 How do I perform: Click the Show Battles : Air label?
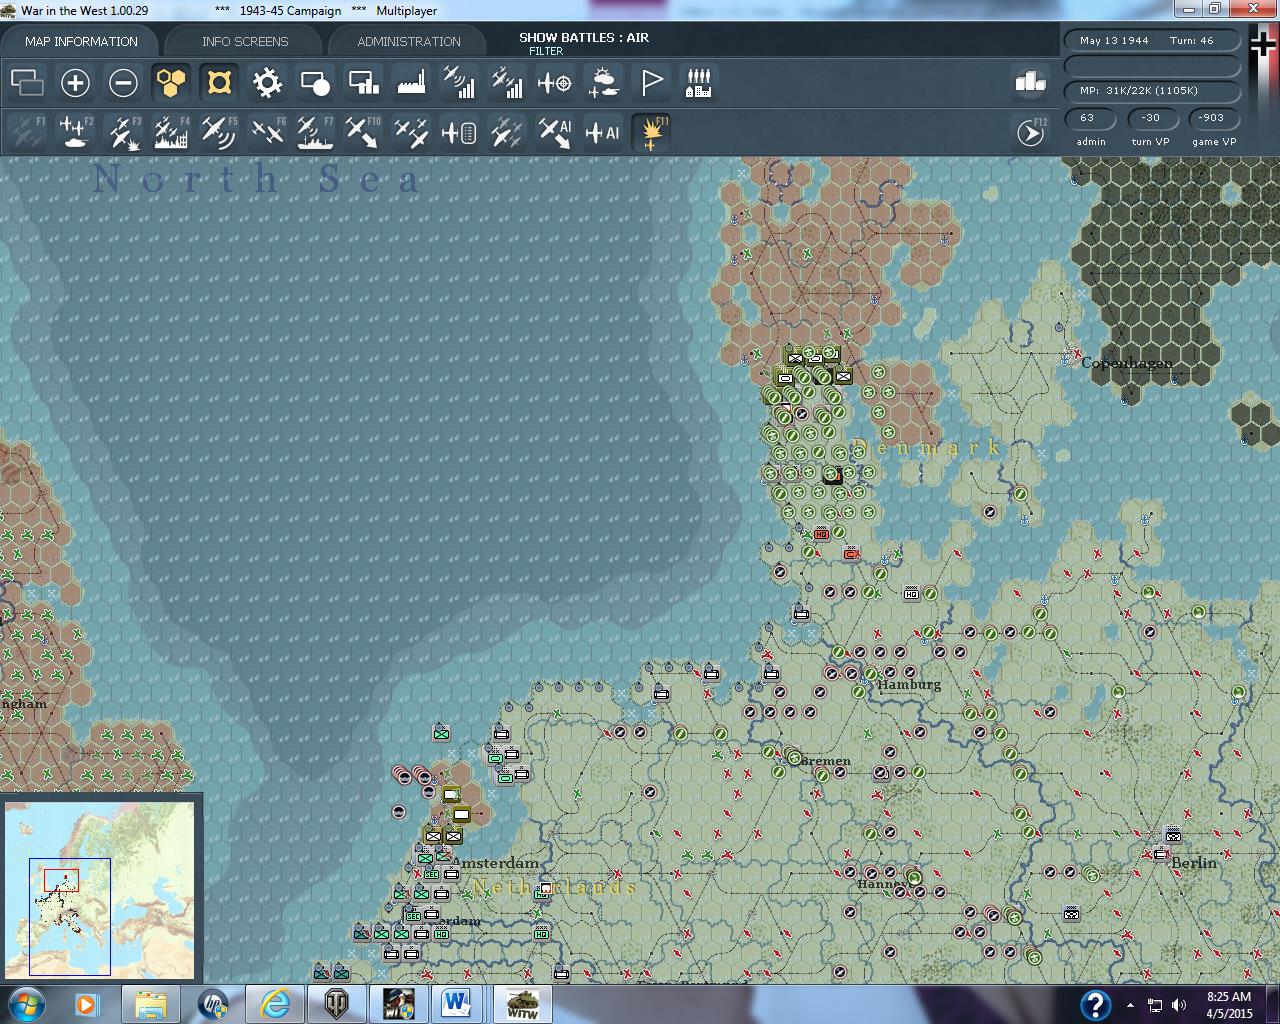pyautogui.click(x=584, y=37)
